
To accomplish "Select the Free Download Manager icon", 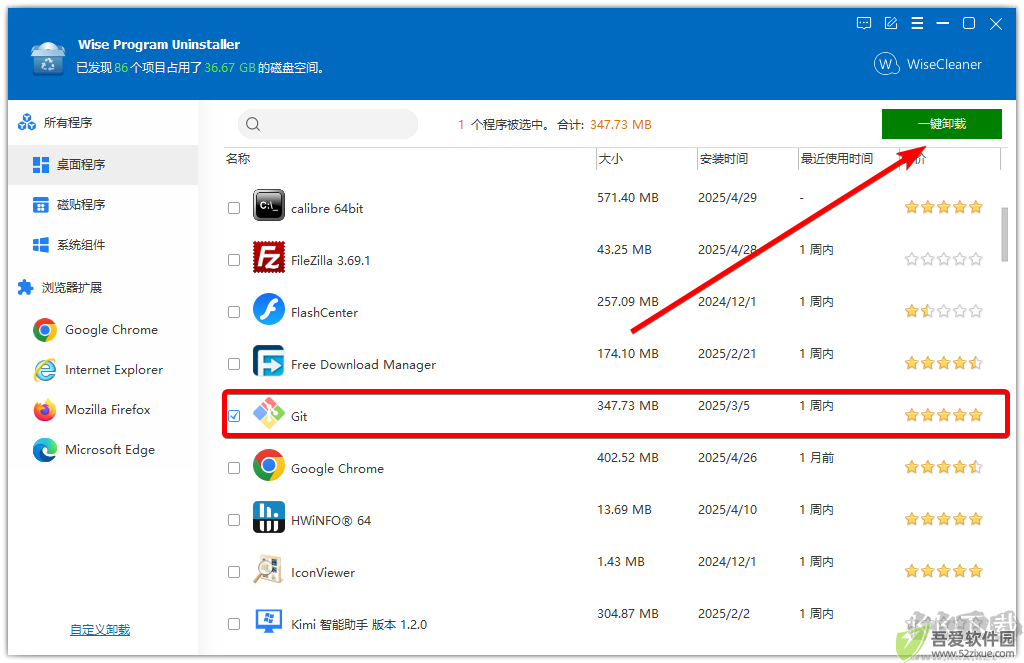I will 268,361.
